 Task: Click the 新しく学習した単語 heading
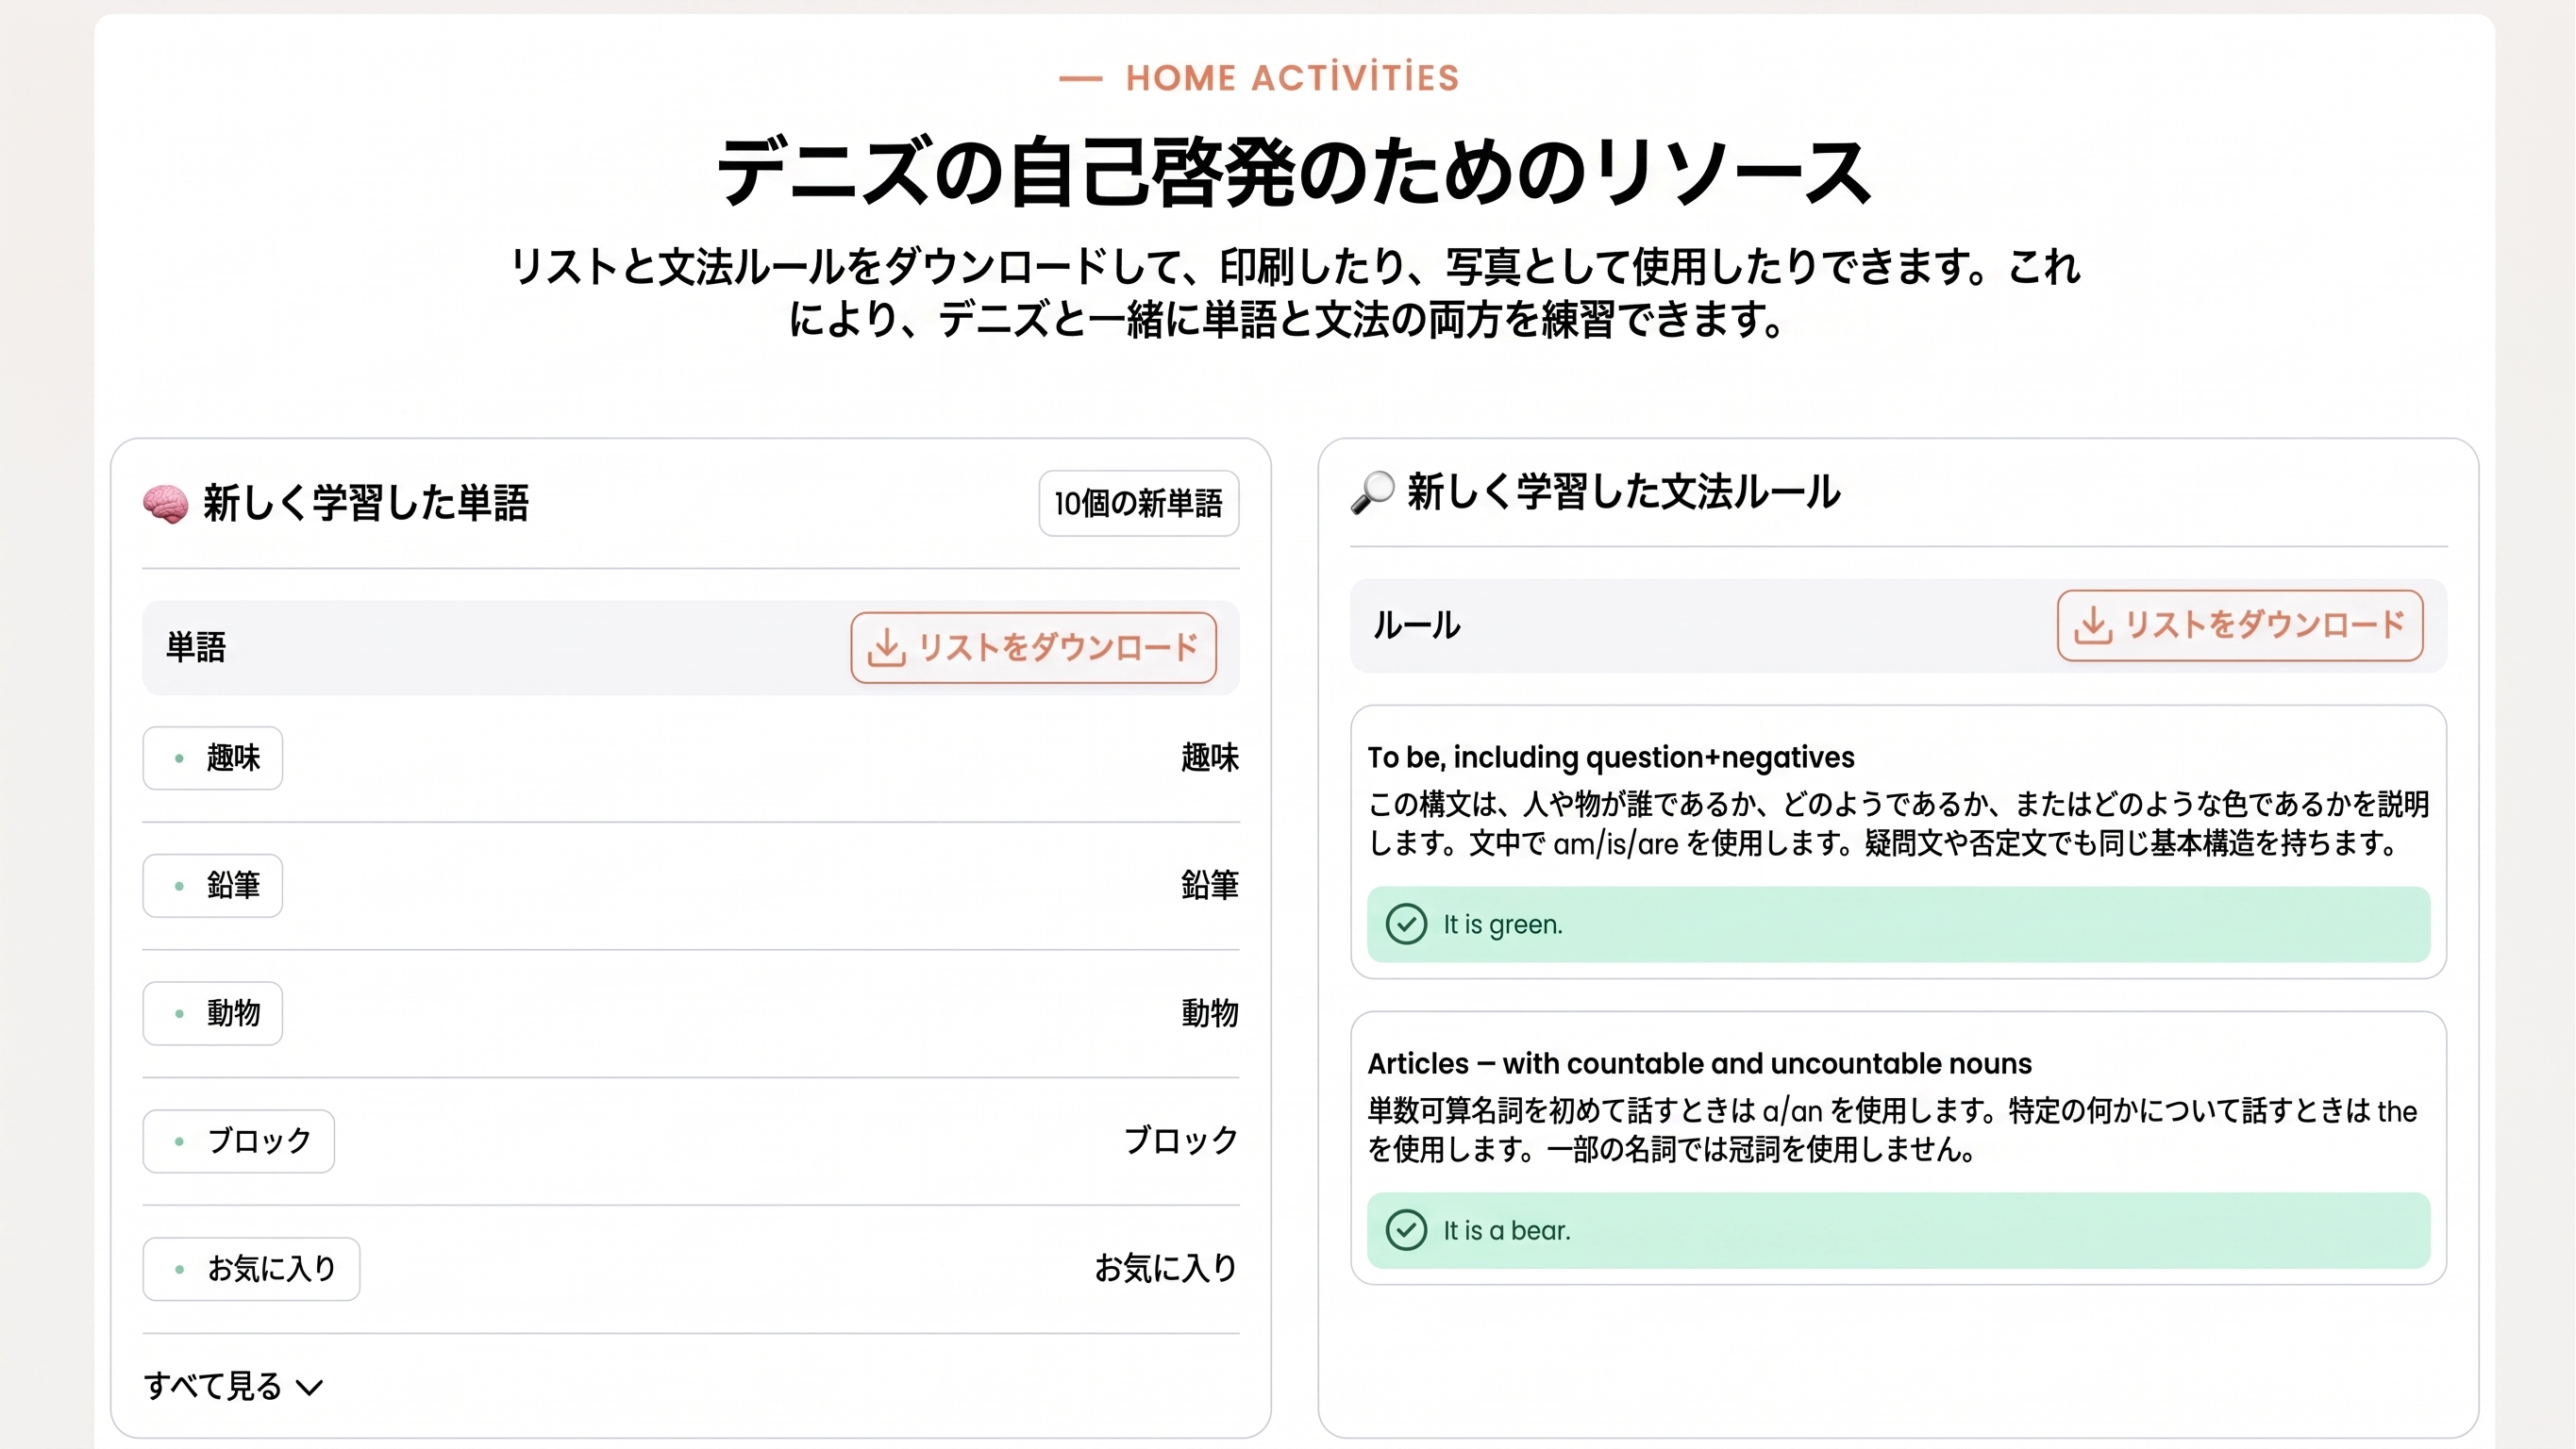click(366, 503)
